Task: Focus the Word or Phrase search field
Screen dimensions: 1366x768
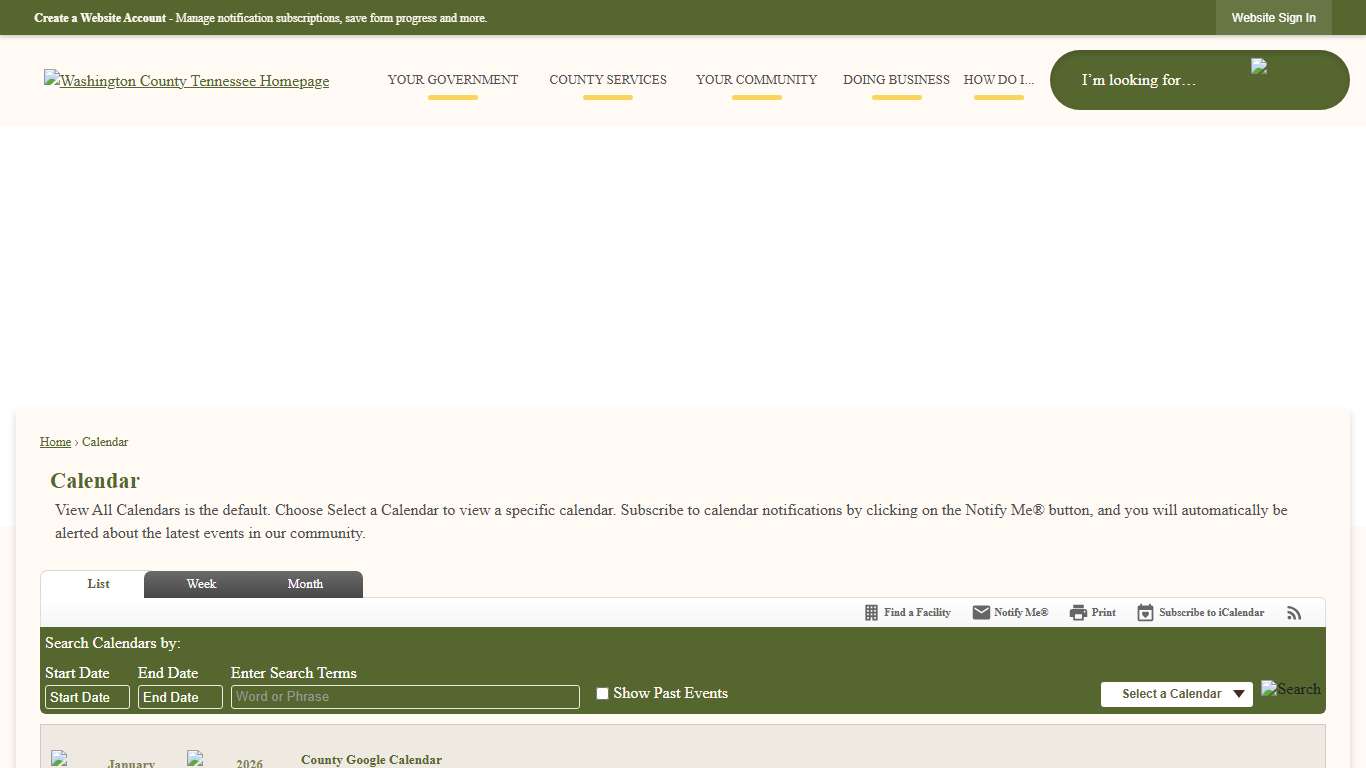Action: pyautogui.click(x=405, y=697)
